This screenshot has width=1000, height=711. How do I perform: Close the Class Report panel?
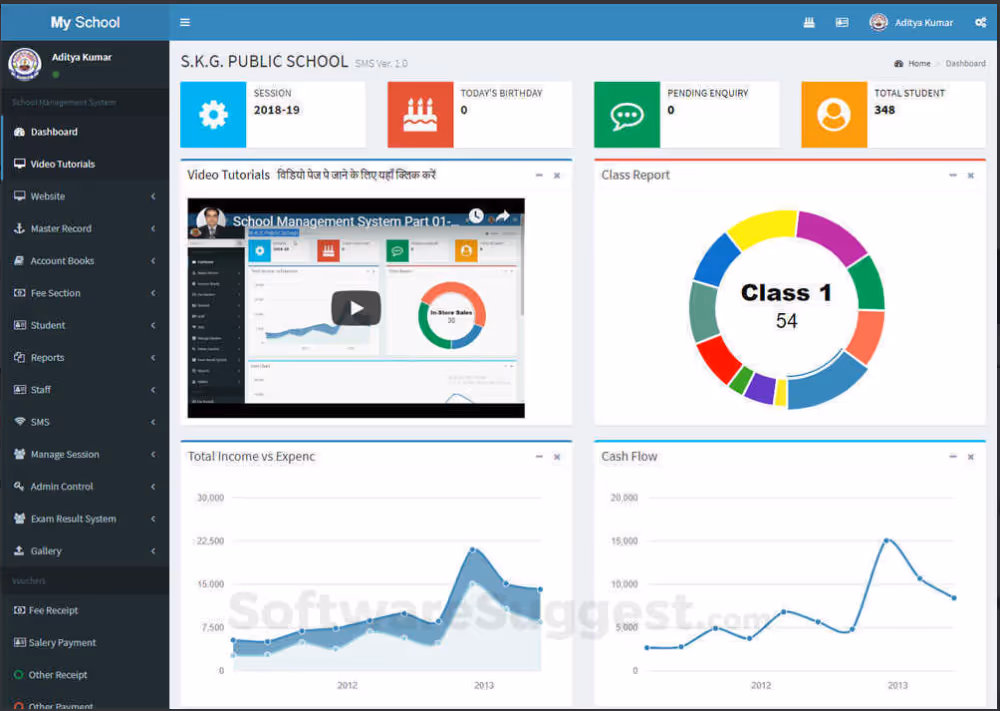click(971, 175)
